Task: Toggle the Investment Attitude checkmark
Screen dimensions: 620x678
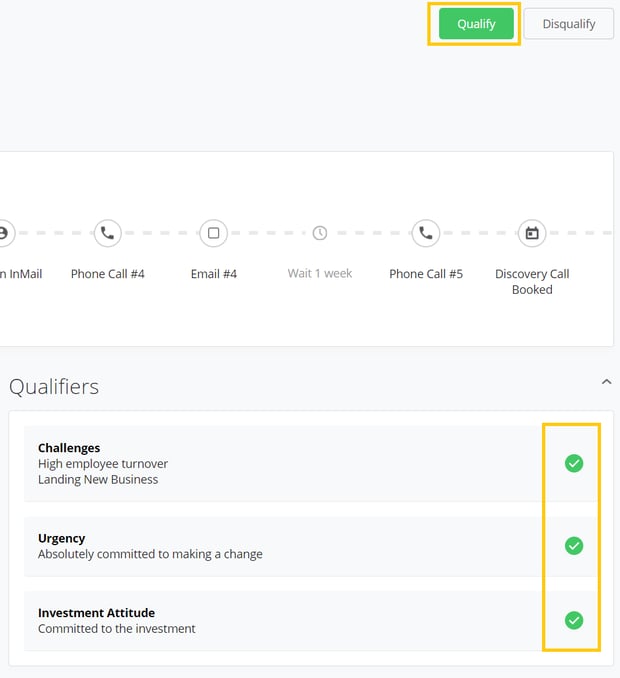Action: pos(574,620)
